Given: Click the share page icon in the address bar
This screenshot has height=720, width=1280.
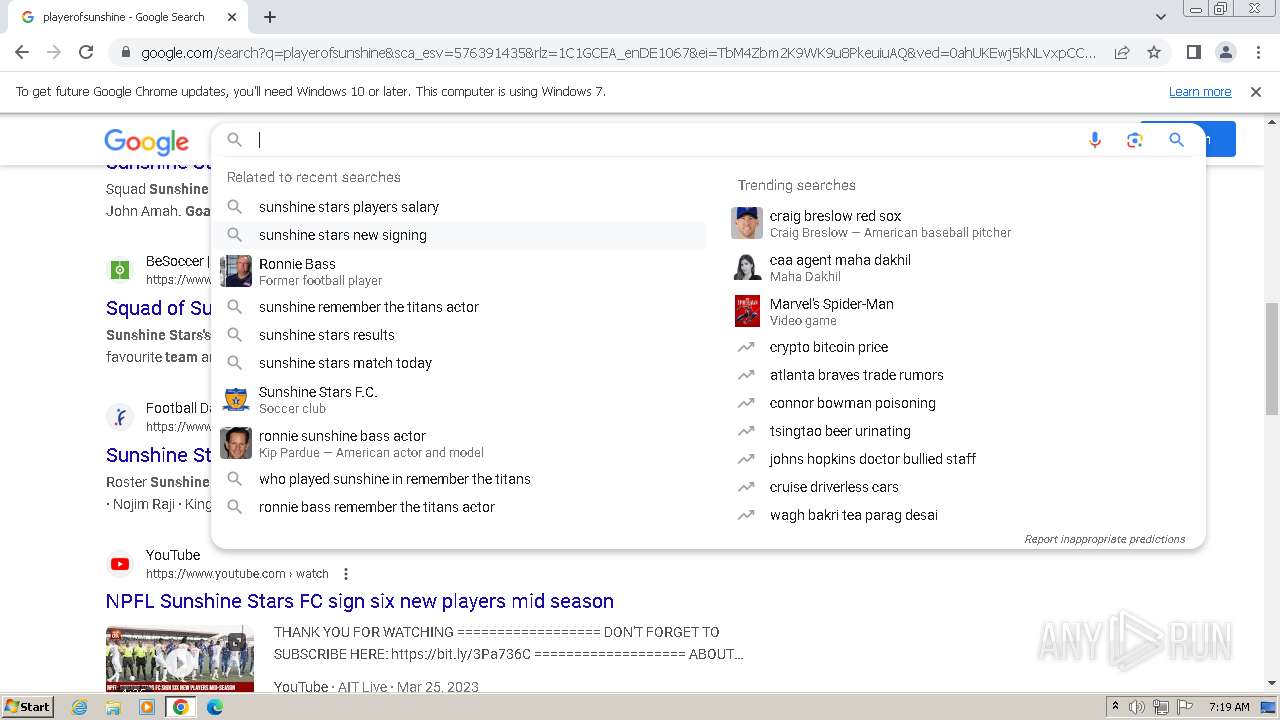Looking at the screenshot, I should [1122, 52].
